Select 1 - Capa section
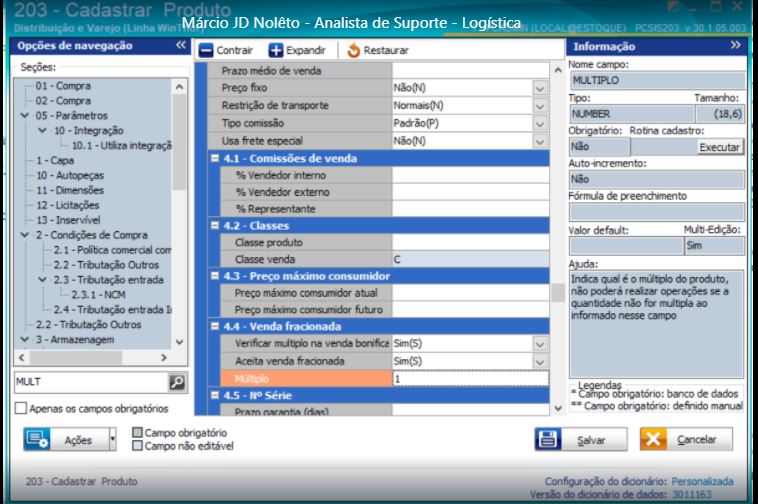Viewport: 758px width, 504px height. pyautogui.click(x=55, y=160)
